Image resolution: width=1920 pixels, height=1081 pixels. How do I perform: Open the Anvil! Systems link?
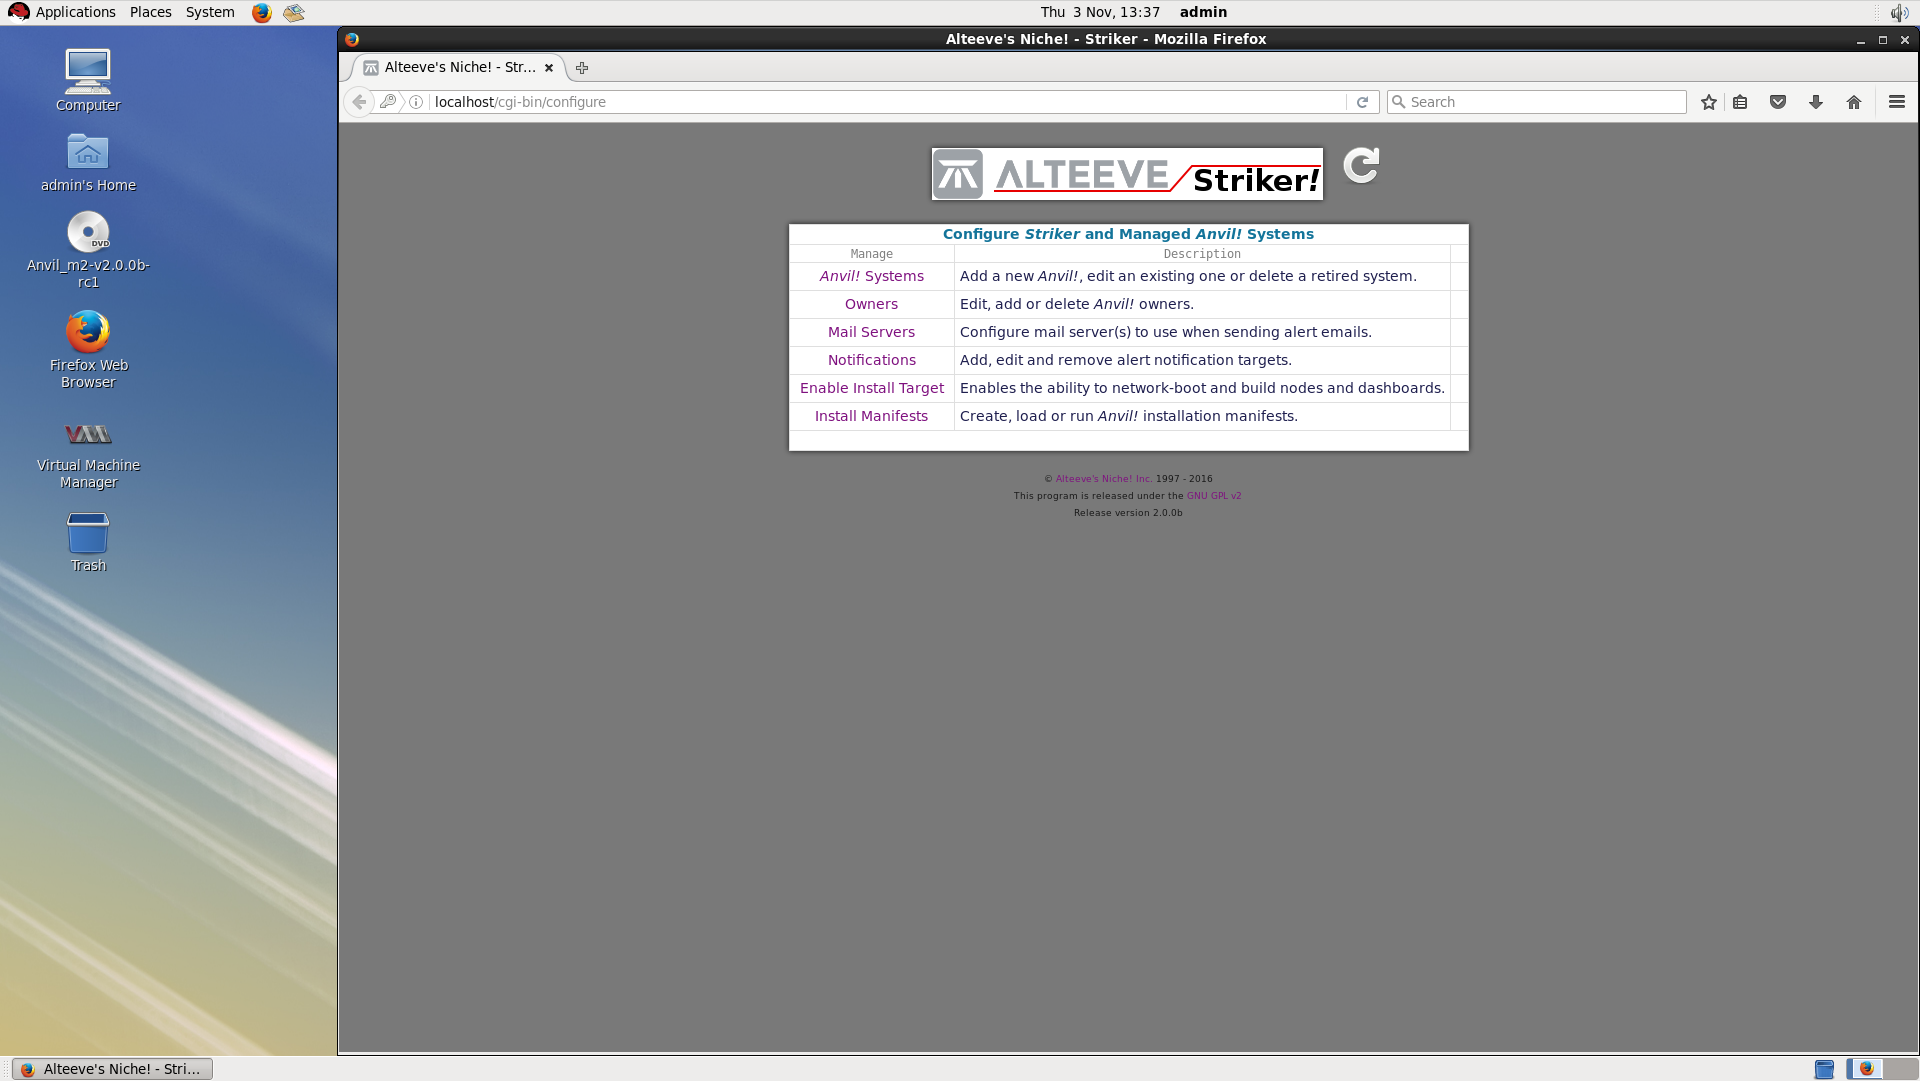(871, 276)
